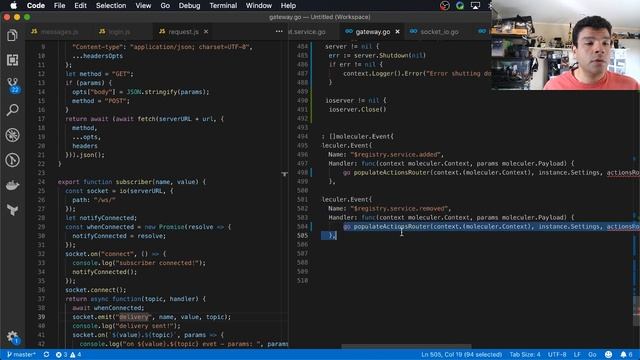This screenshot has width=640, height=360.
Task: Click "$registry.service.removed" event name in gateway.go
Action: pos(399,208)
